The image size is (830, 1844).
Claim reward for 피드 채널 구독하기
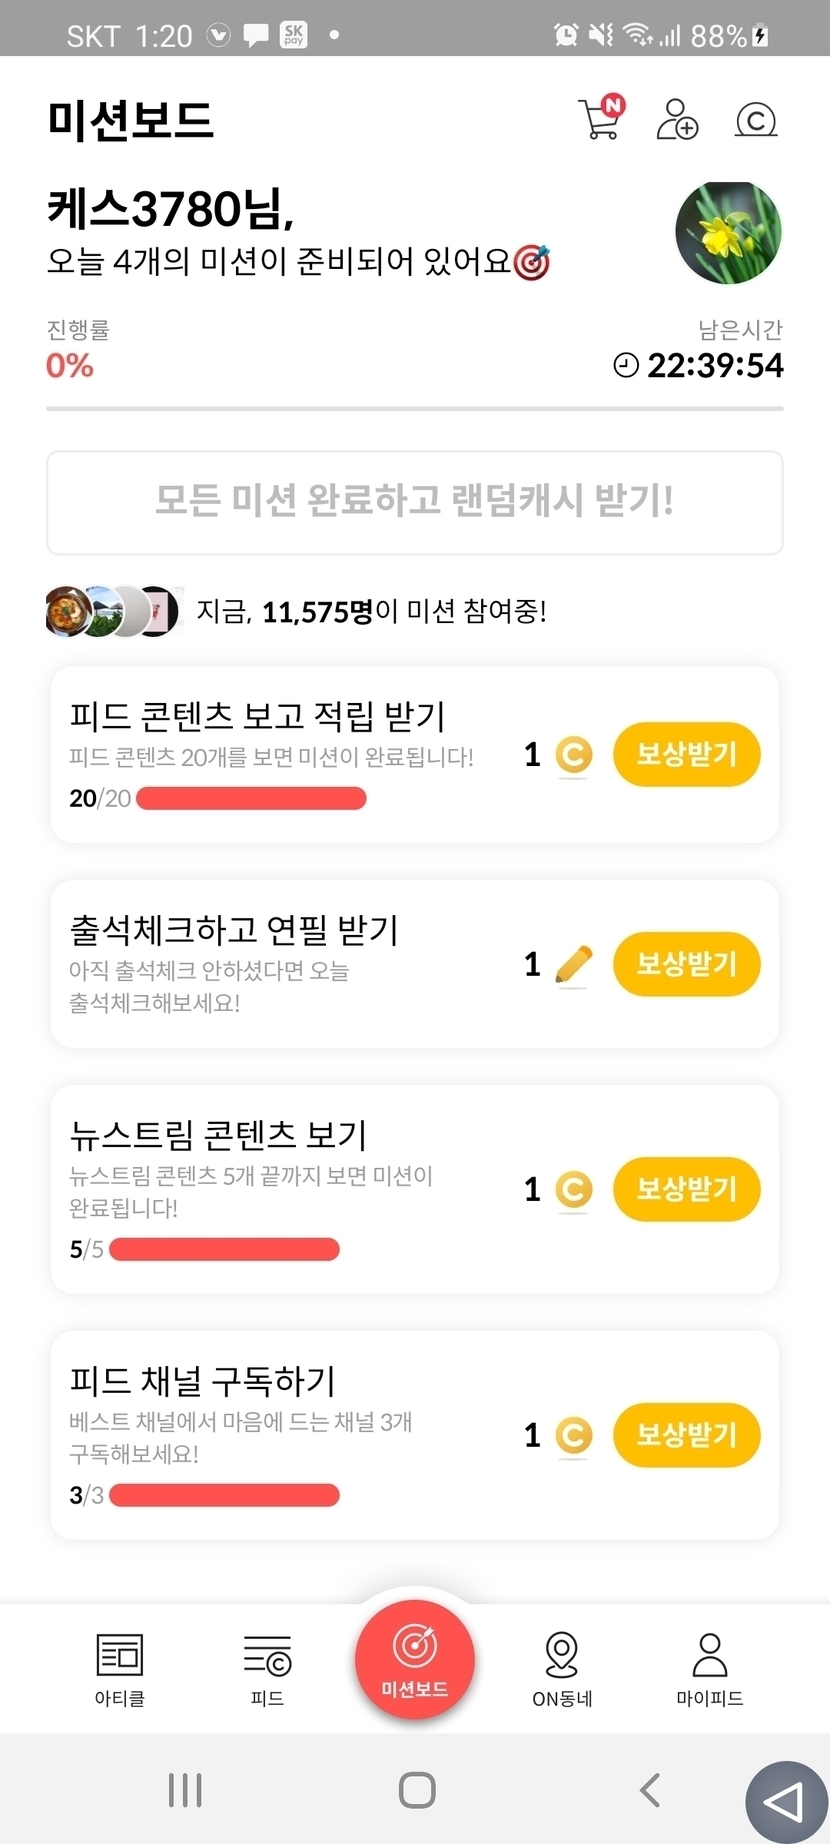click(686, 1435)
